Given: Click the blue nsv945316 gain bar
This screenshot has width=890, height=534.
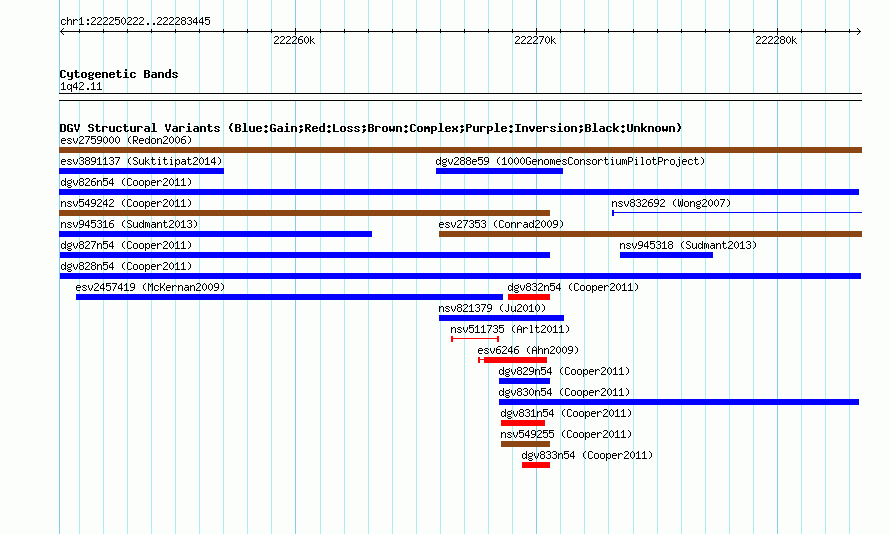Looking at the screenshot, I should click(x=216, y=234).
